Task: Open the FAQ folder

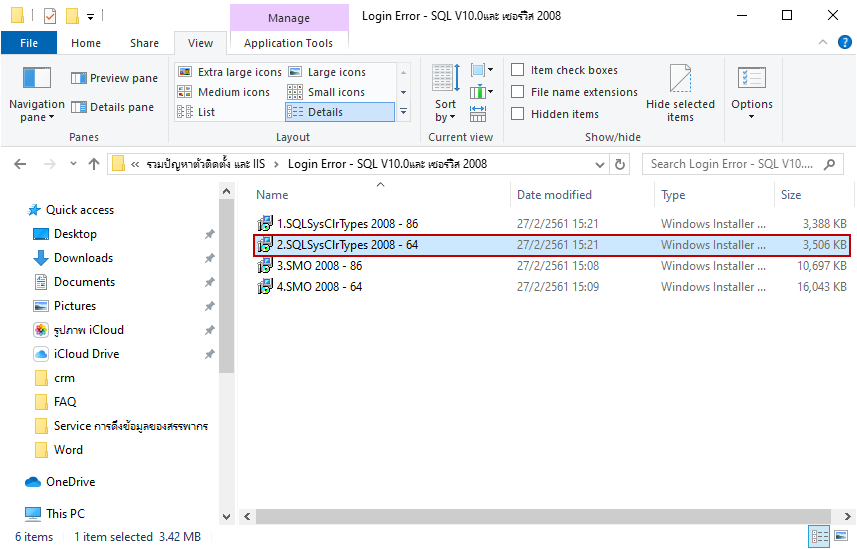Action: (56, 402)
